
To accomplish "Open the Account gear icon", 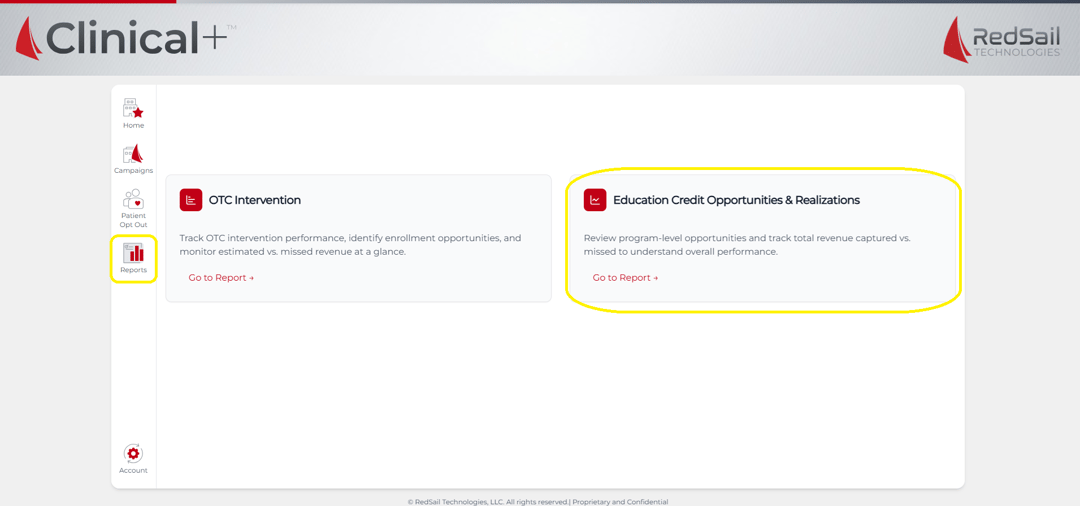I will [x=133, y=454].
